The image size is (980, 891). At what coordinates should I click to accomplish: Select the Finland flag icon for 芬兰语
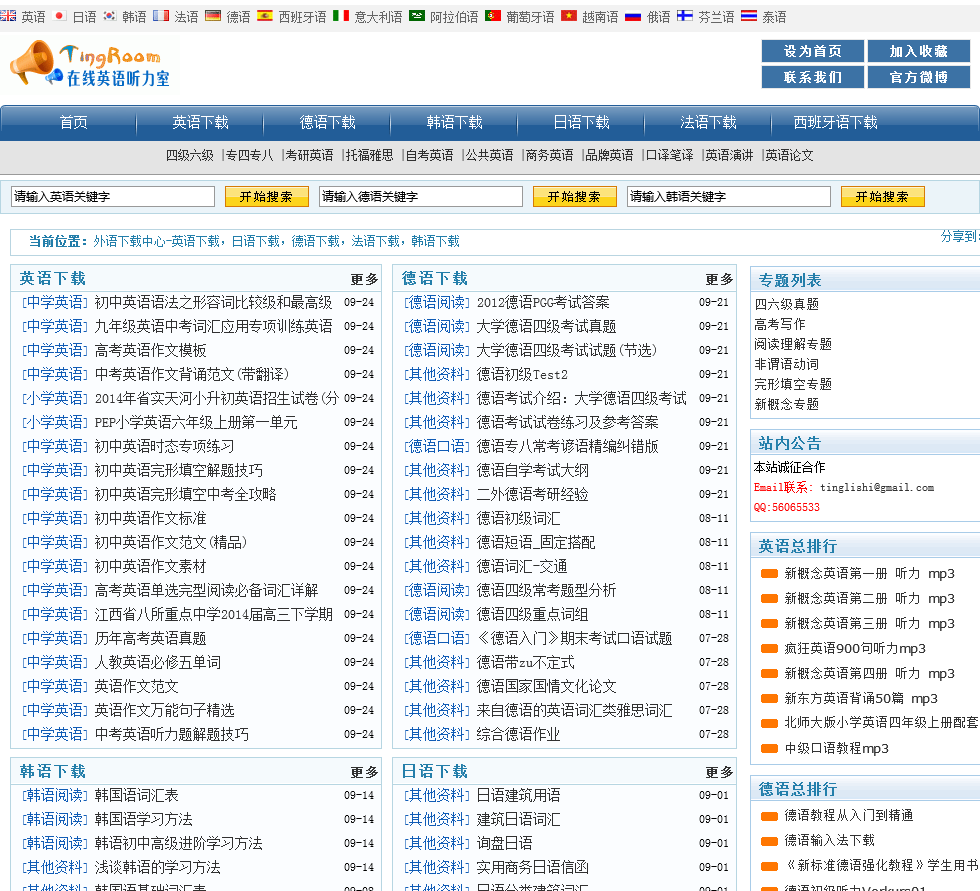[x=685, y=16]
